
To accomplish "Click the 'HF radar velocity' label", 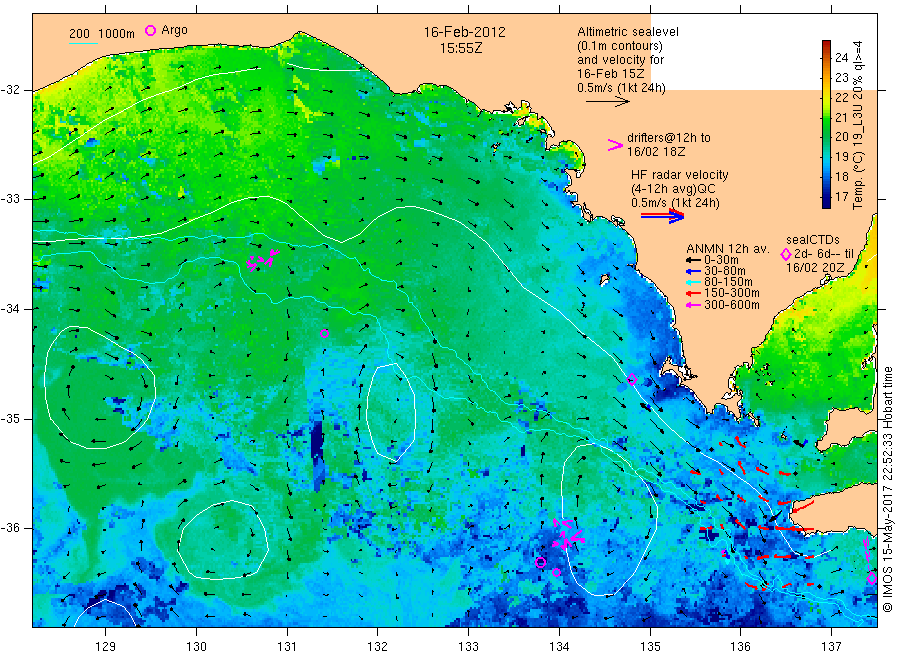I will tap(680, 174).
